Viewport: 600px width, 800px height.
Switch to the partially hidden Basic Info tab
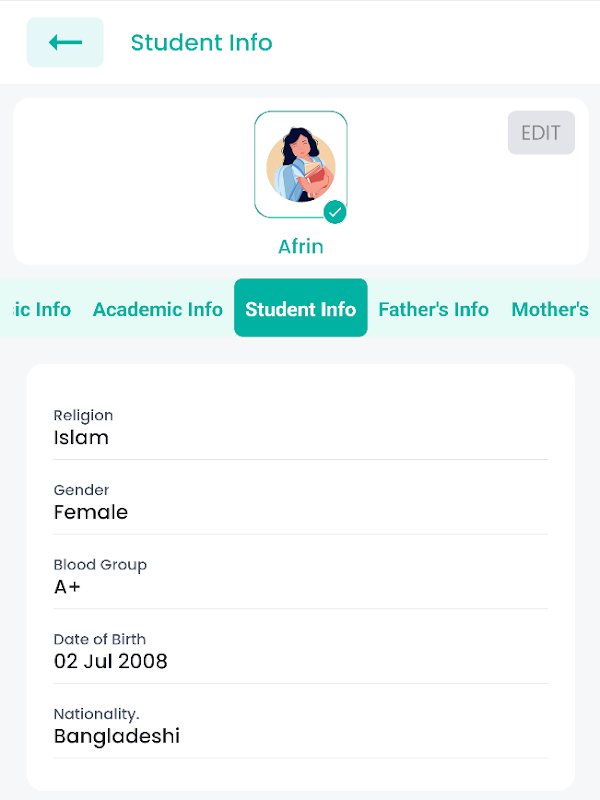click(38, 309)
